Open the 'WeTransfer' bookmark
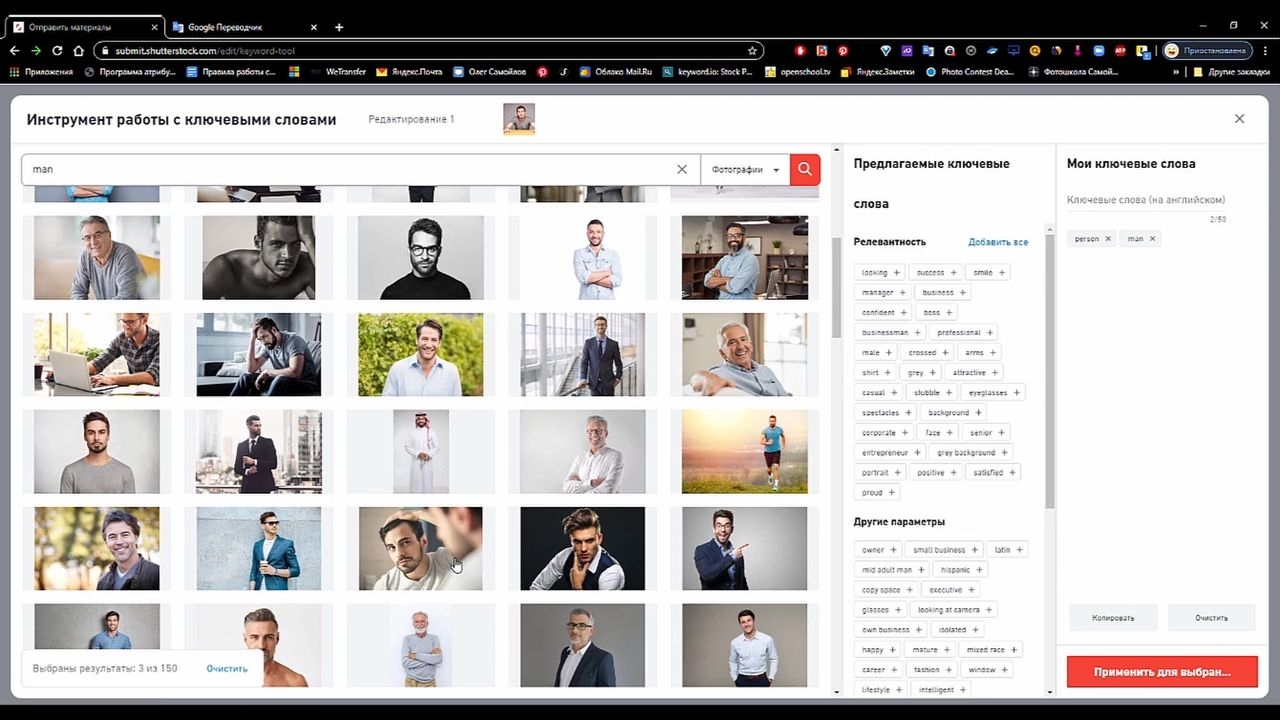Image resolution: width=1280 pixels, height=720 pixels. 338,72
